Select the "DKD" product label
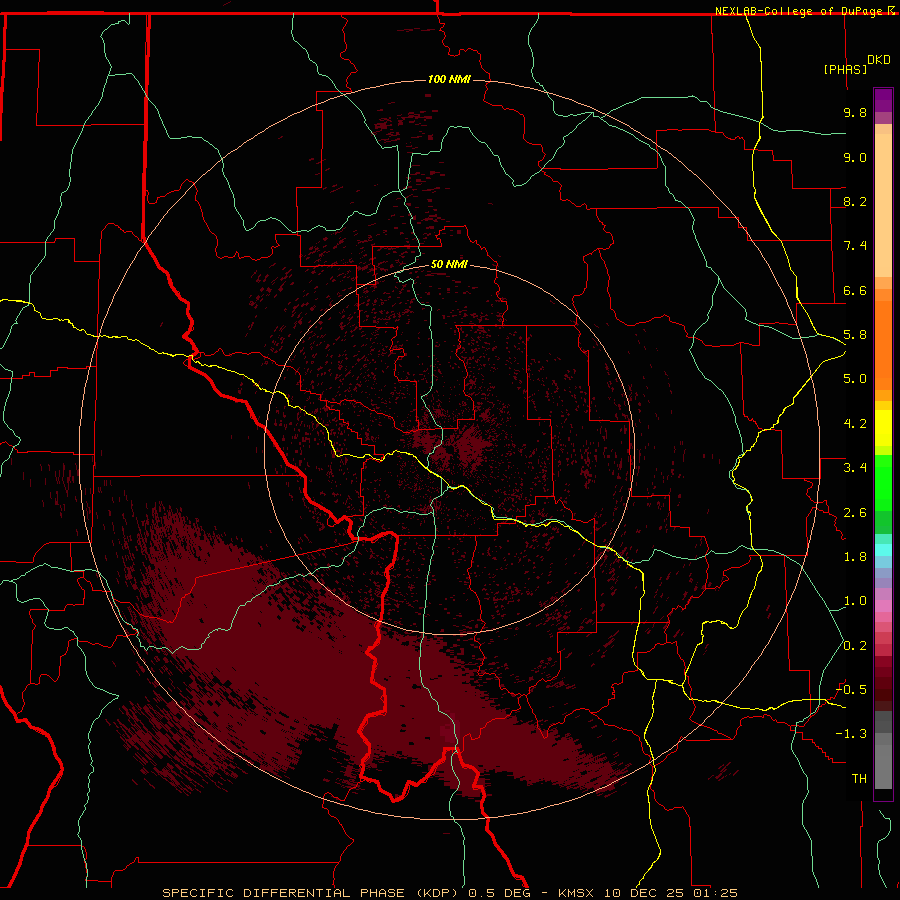Screen dimensions: 900x900 [879, 60]
